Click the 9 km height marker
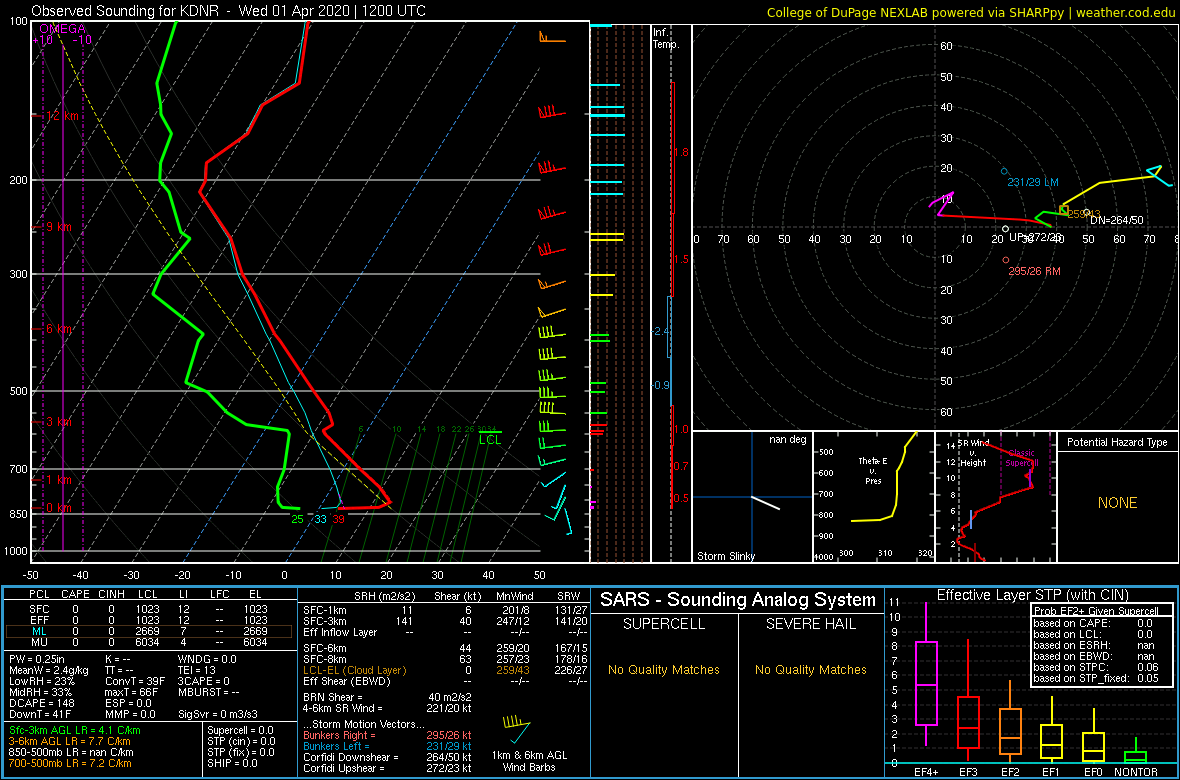The height and width of the screenshot is (780, 1180). [58, 227]
